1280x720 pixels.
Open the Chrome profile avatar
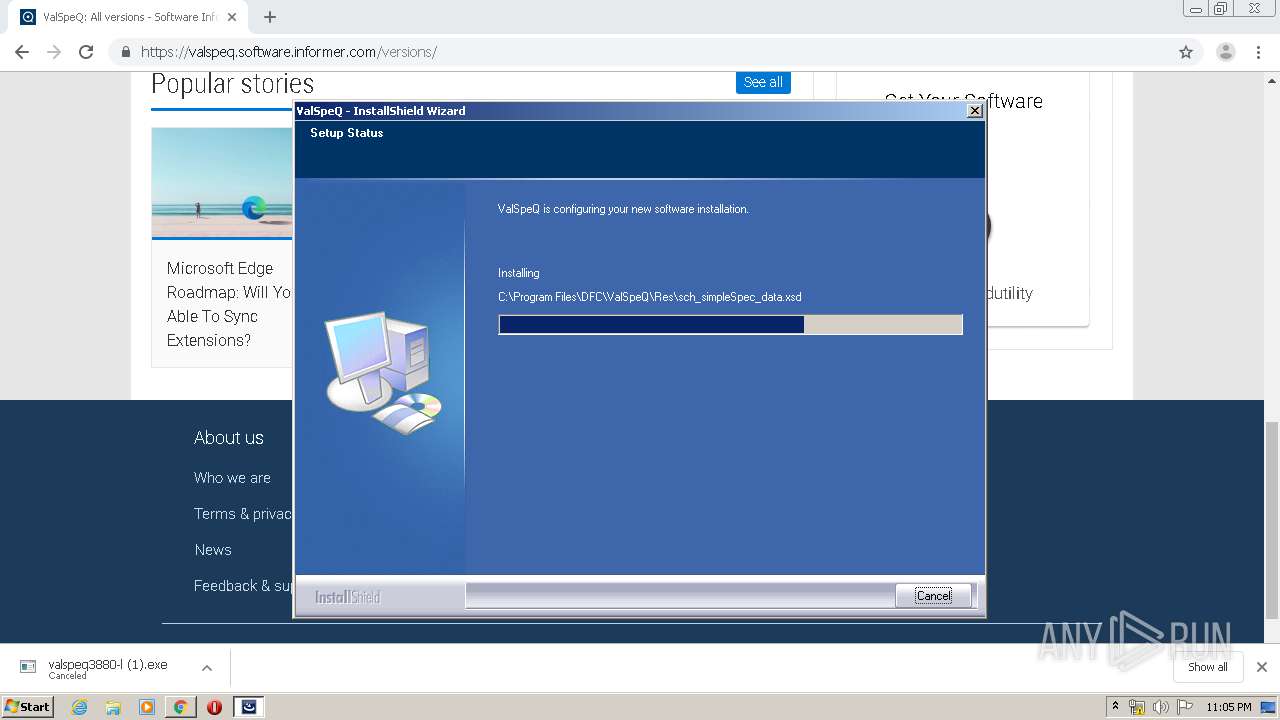point(1226,52)
